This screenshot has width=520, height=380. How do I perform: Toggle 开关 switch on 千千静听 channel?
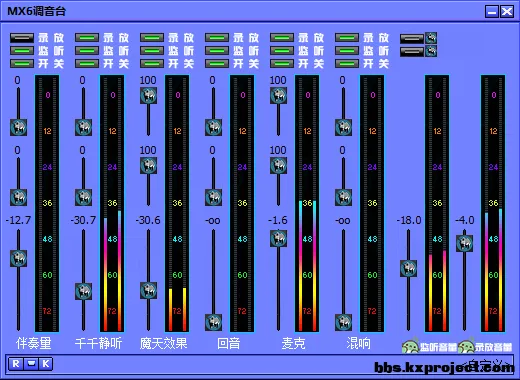(x=87, y=63)
